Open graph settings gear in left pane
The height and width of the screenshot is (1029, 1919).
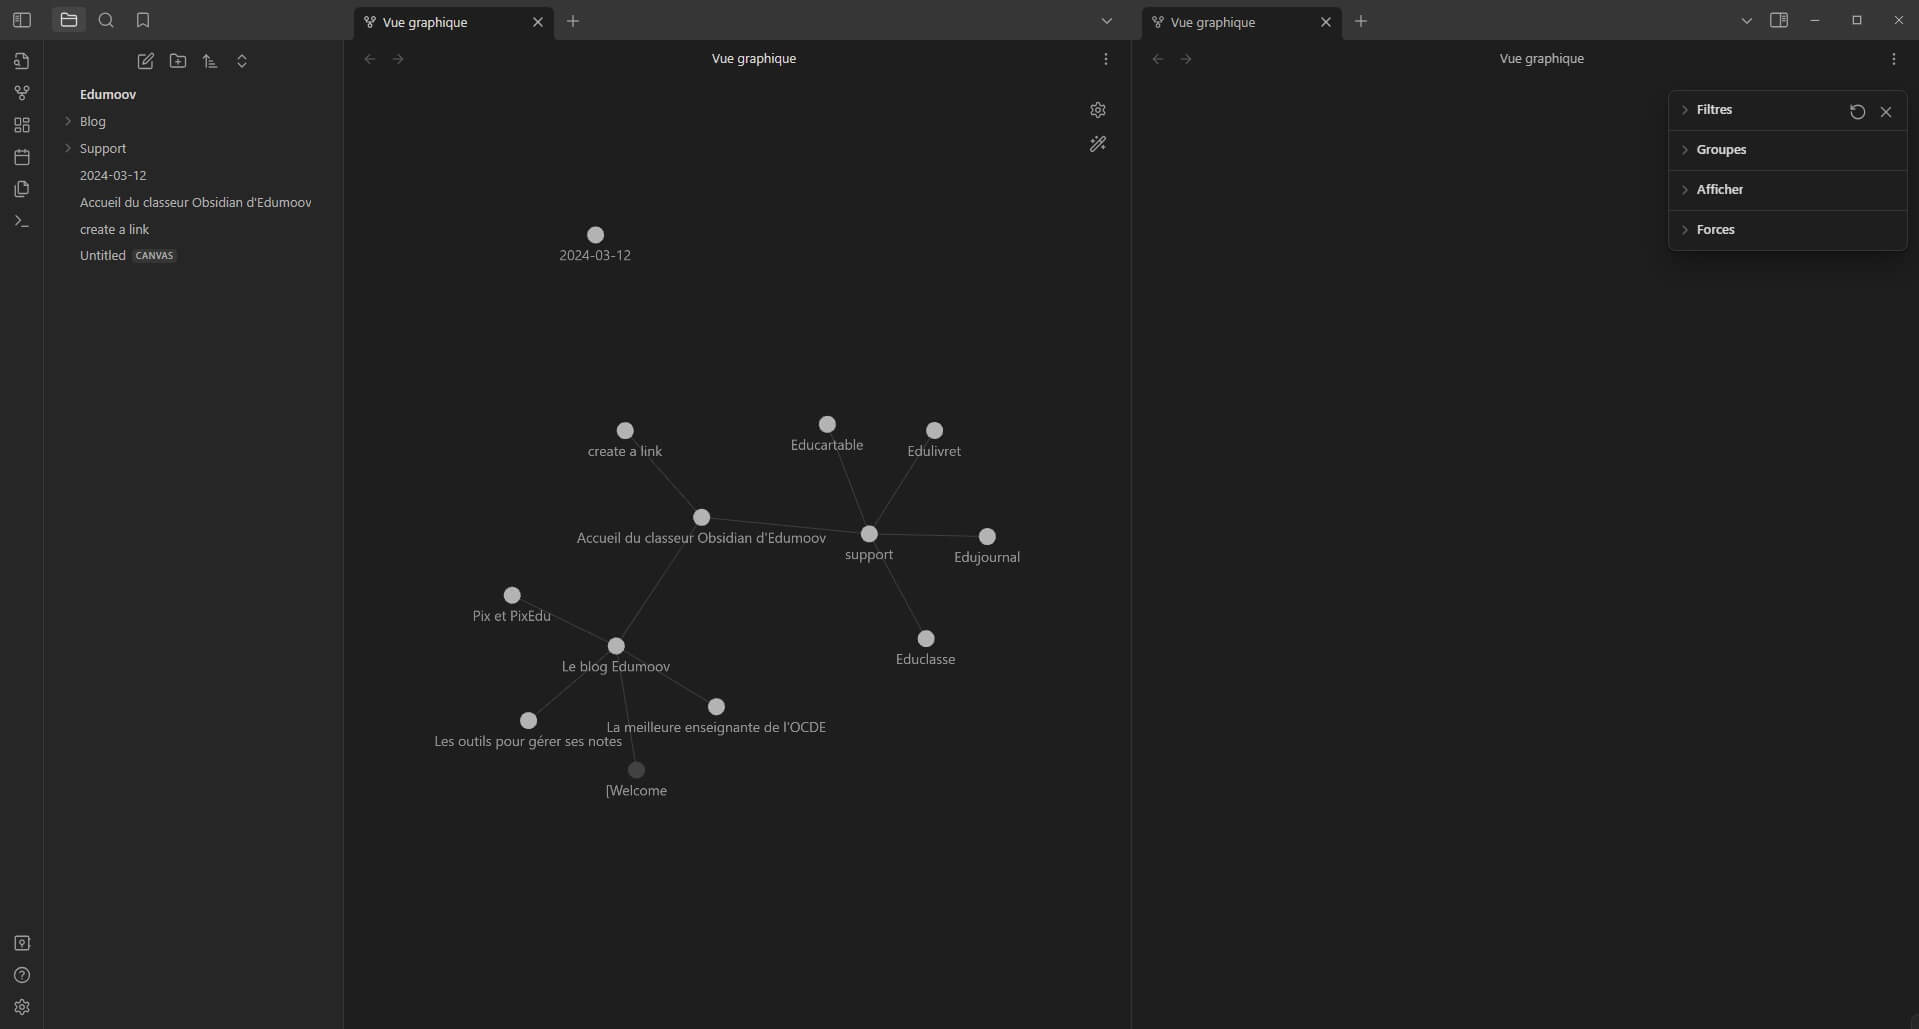pyautogui.click(x=1098, y=110)
